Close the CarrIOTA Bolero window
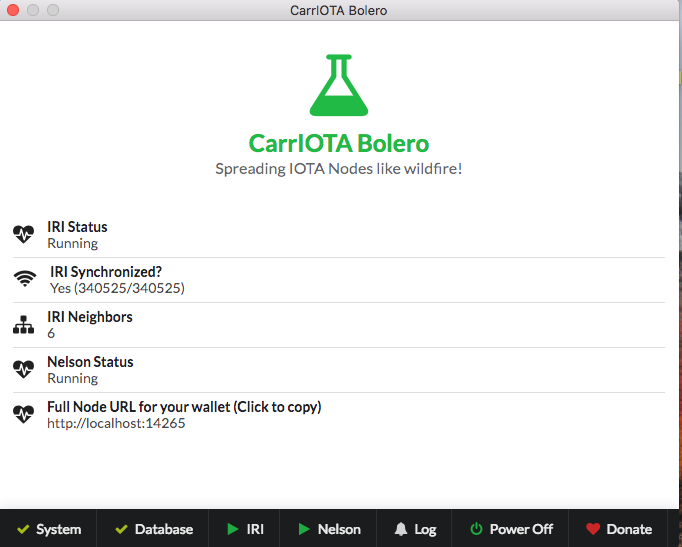The height and width of the screenshot is (547, 682). click(x=13, y=10)
